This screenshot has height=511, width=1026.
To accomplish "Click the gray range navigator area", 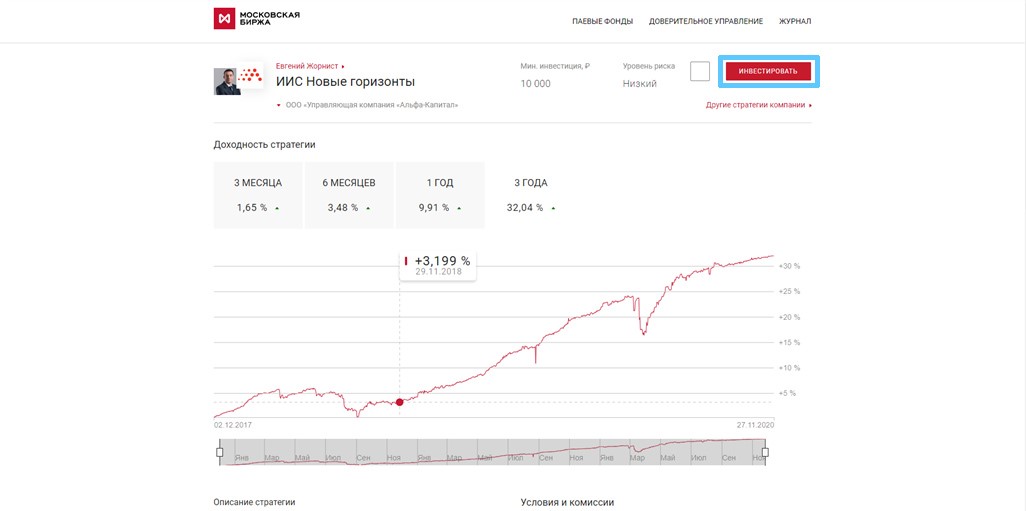I will tap(492, 452).
